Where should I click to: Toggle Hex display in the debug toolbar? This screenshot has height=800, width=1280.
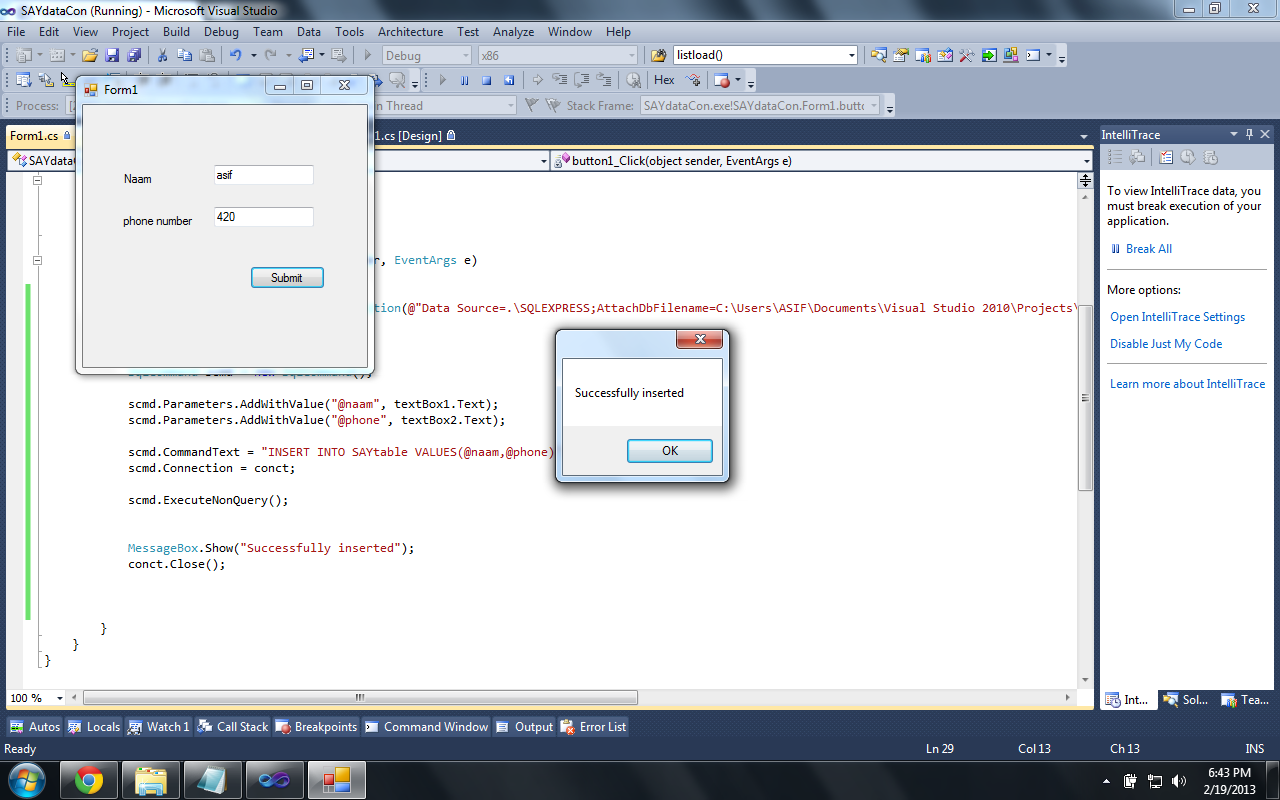(x=664, y=80)
